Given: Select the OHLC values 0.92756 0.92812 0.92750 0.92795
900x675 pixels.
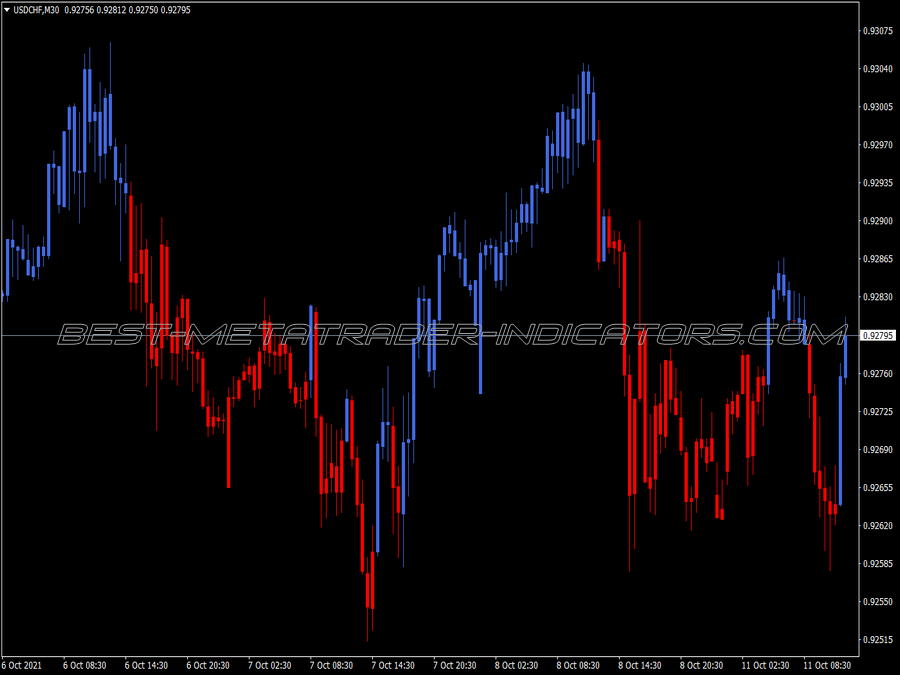Looking at the screenshot, I should coord(127,10).
